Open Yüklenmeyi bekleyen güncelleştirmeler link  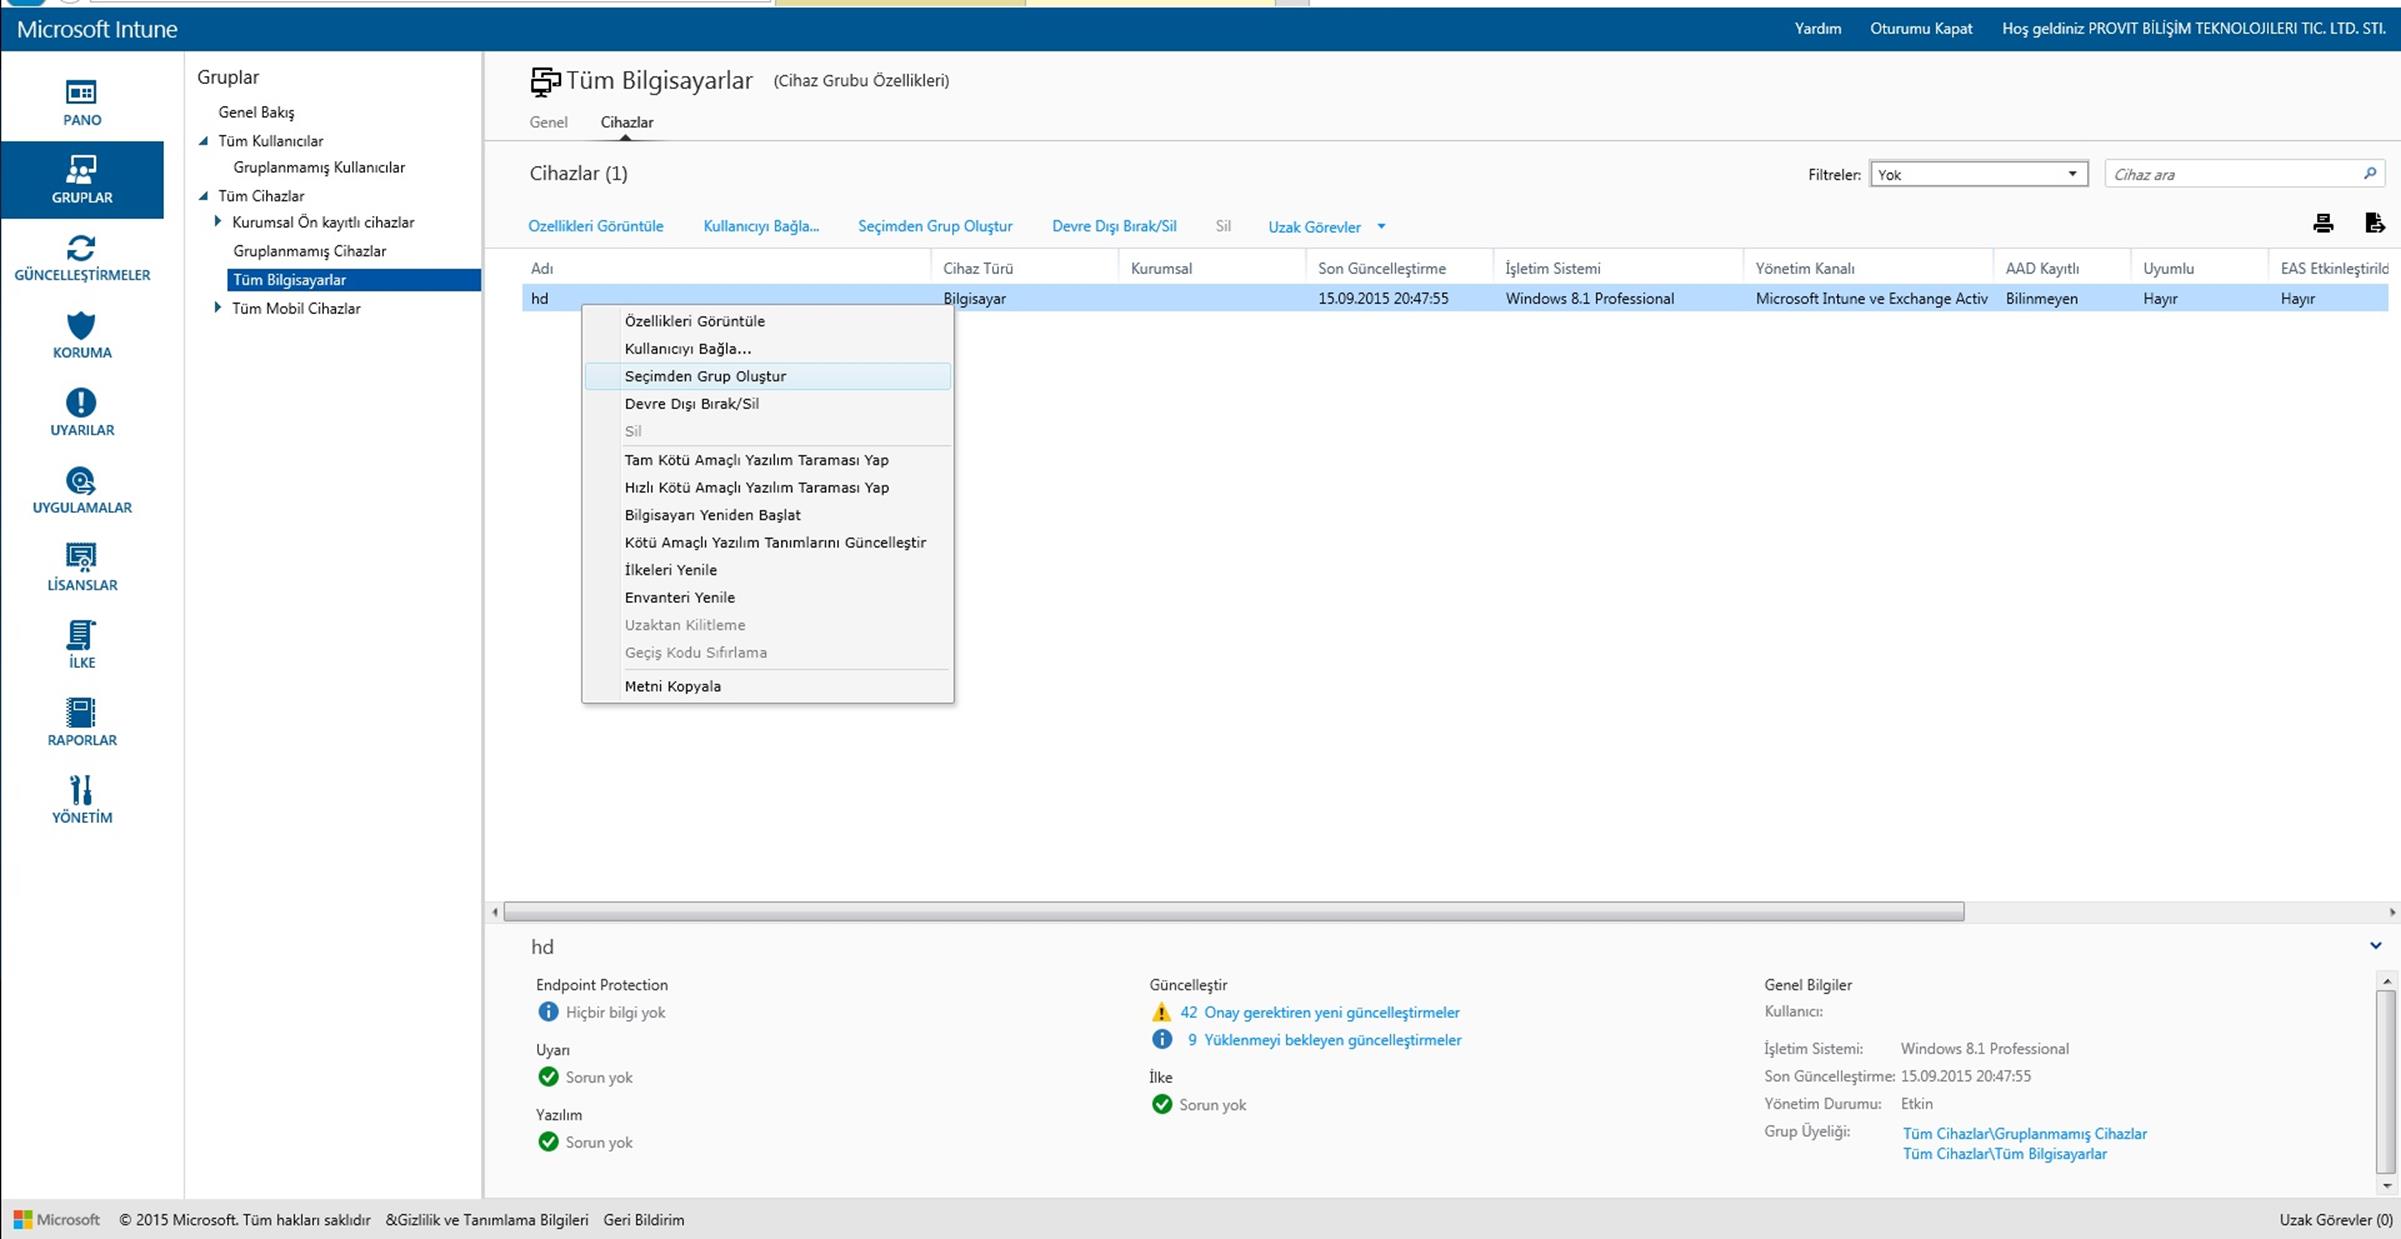1333,1040
